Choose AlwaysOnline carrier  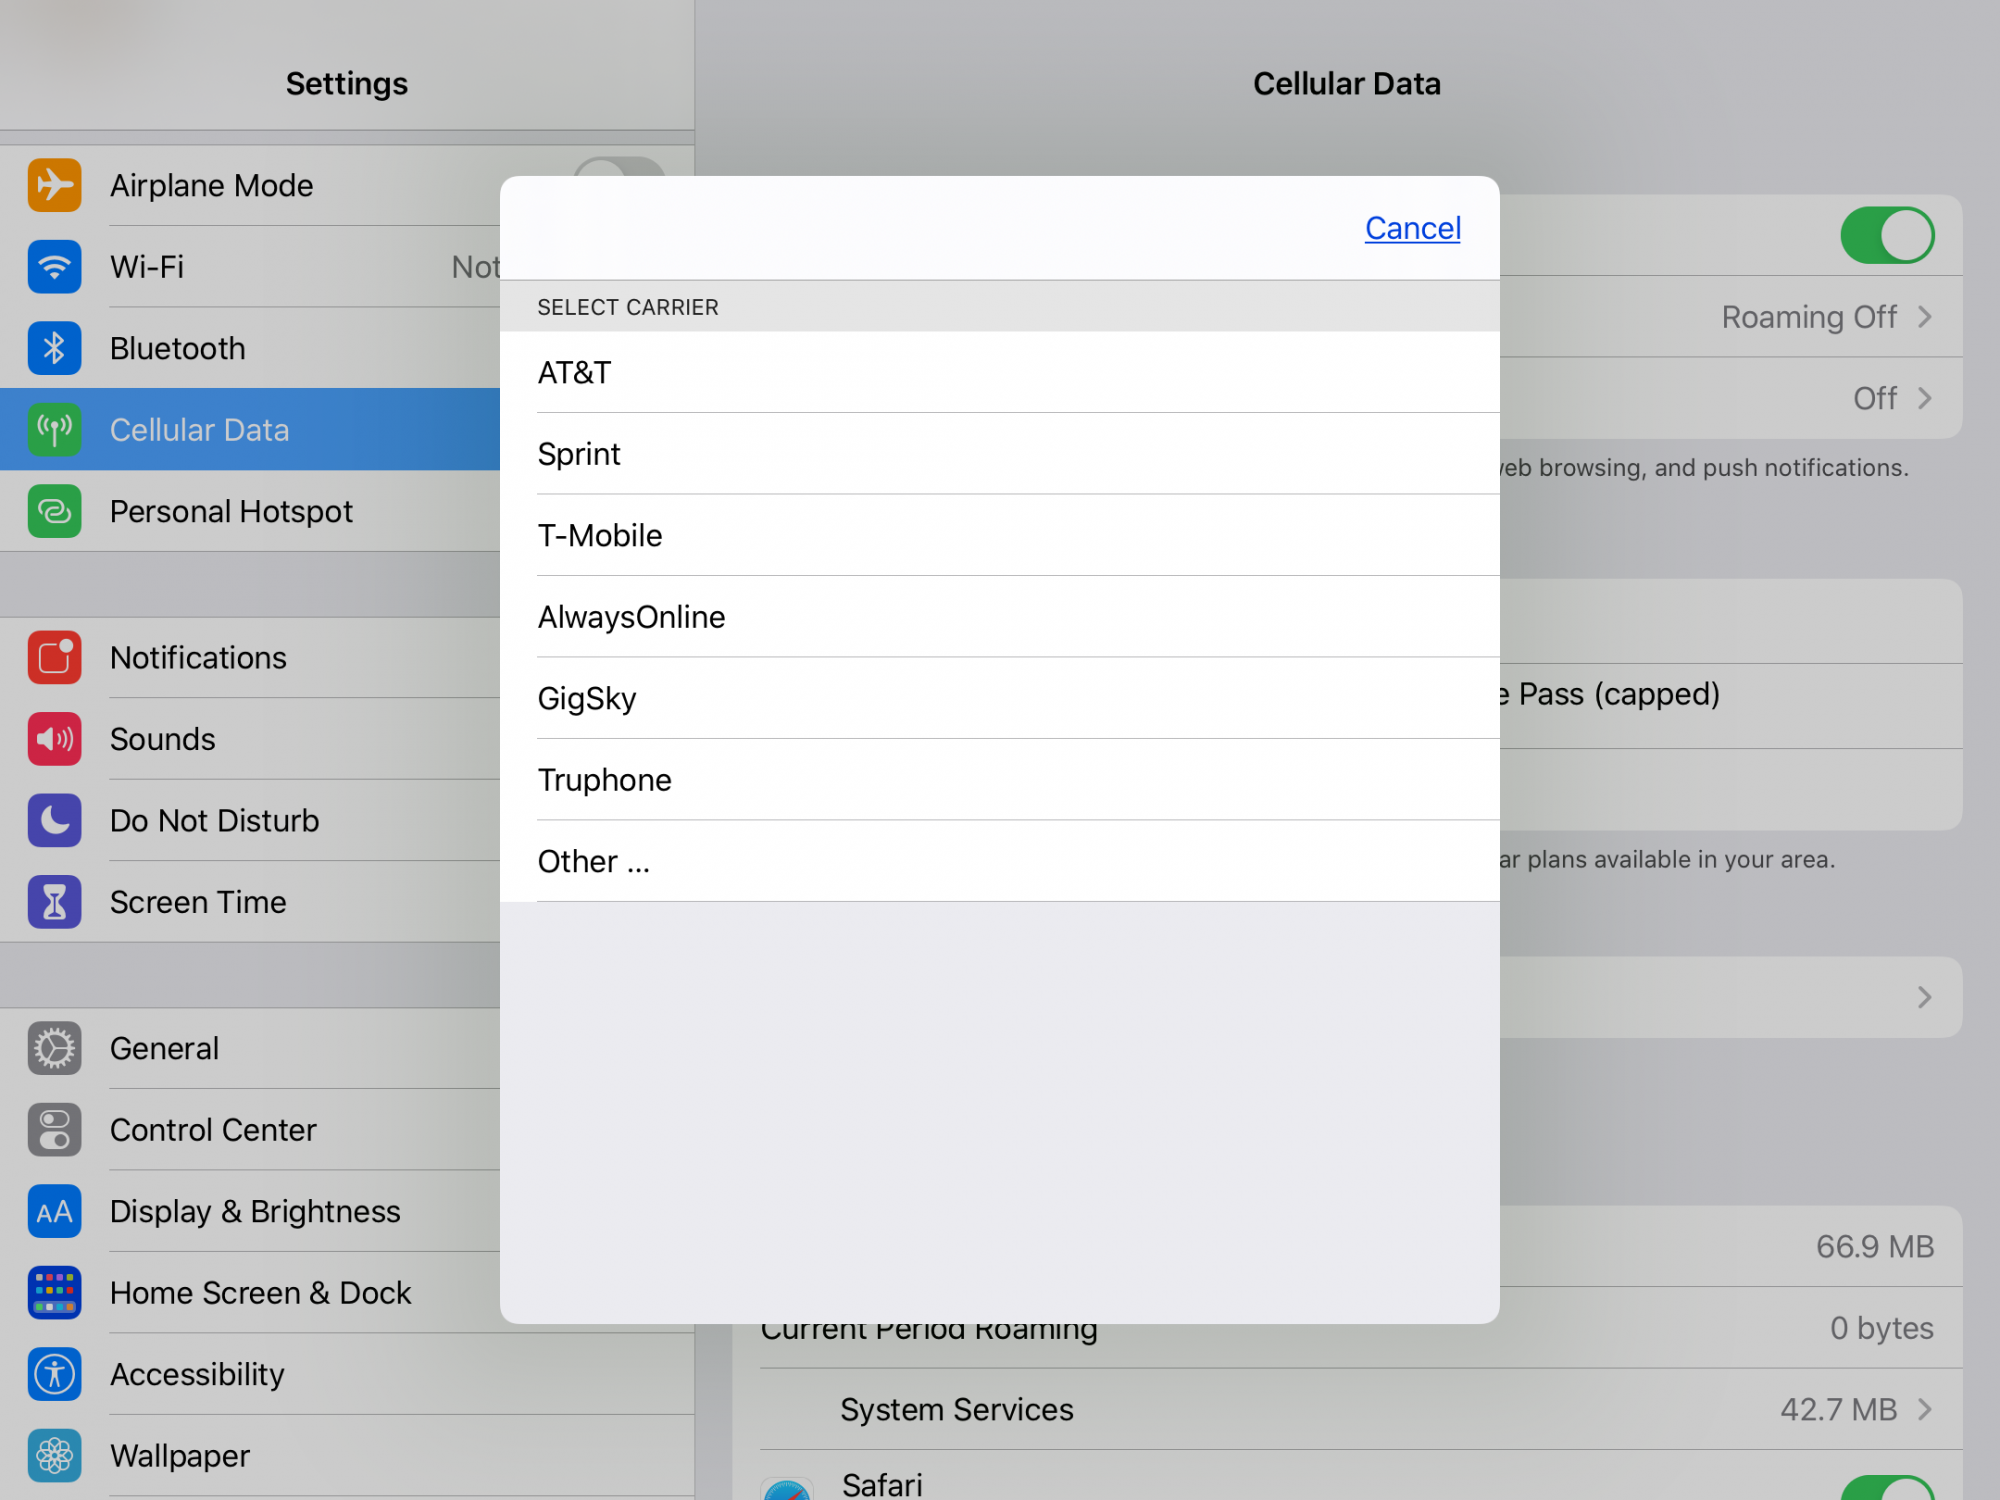coord(1000,617)
